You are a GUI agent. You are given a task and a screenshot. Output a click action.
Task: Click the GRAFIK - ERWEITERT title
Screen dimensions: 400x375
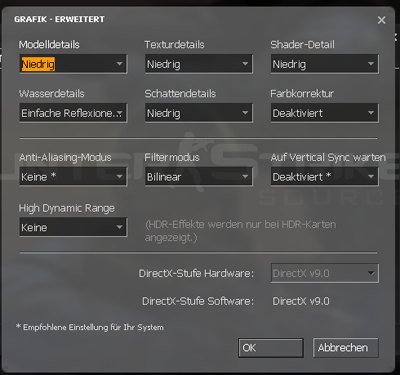[59, 19]
